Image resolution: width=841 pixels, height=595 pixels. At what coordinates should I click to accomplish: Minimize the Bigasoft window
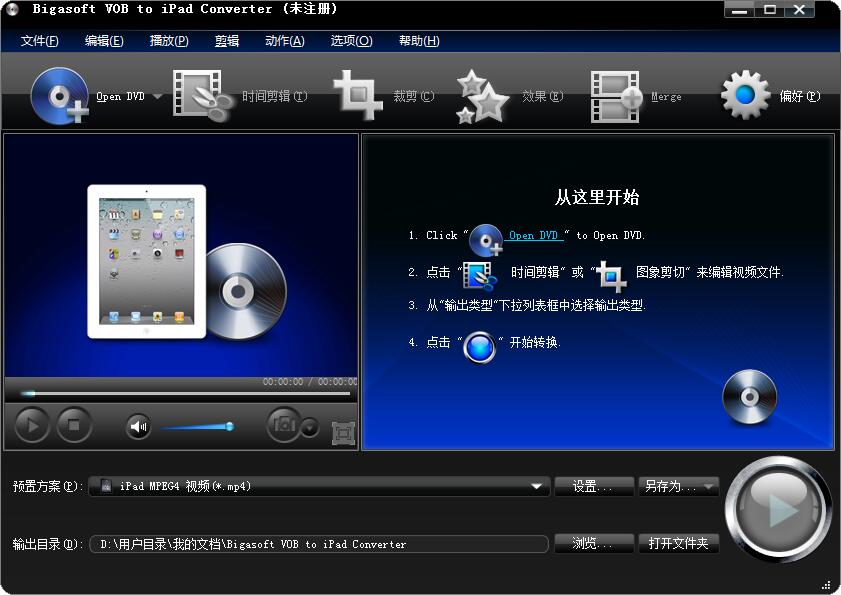click(x=739, y=10)
